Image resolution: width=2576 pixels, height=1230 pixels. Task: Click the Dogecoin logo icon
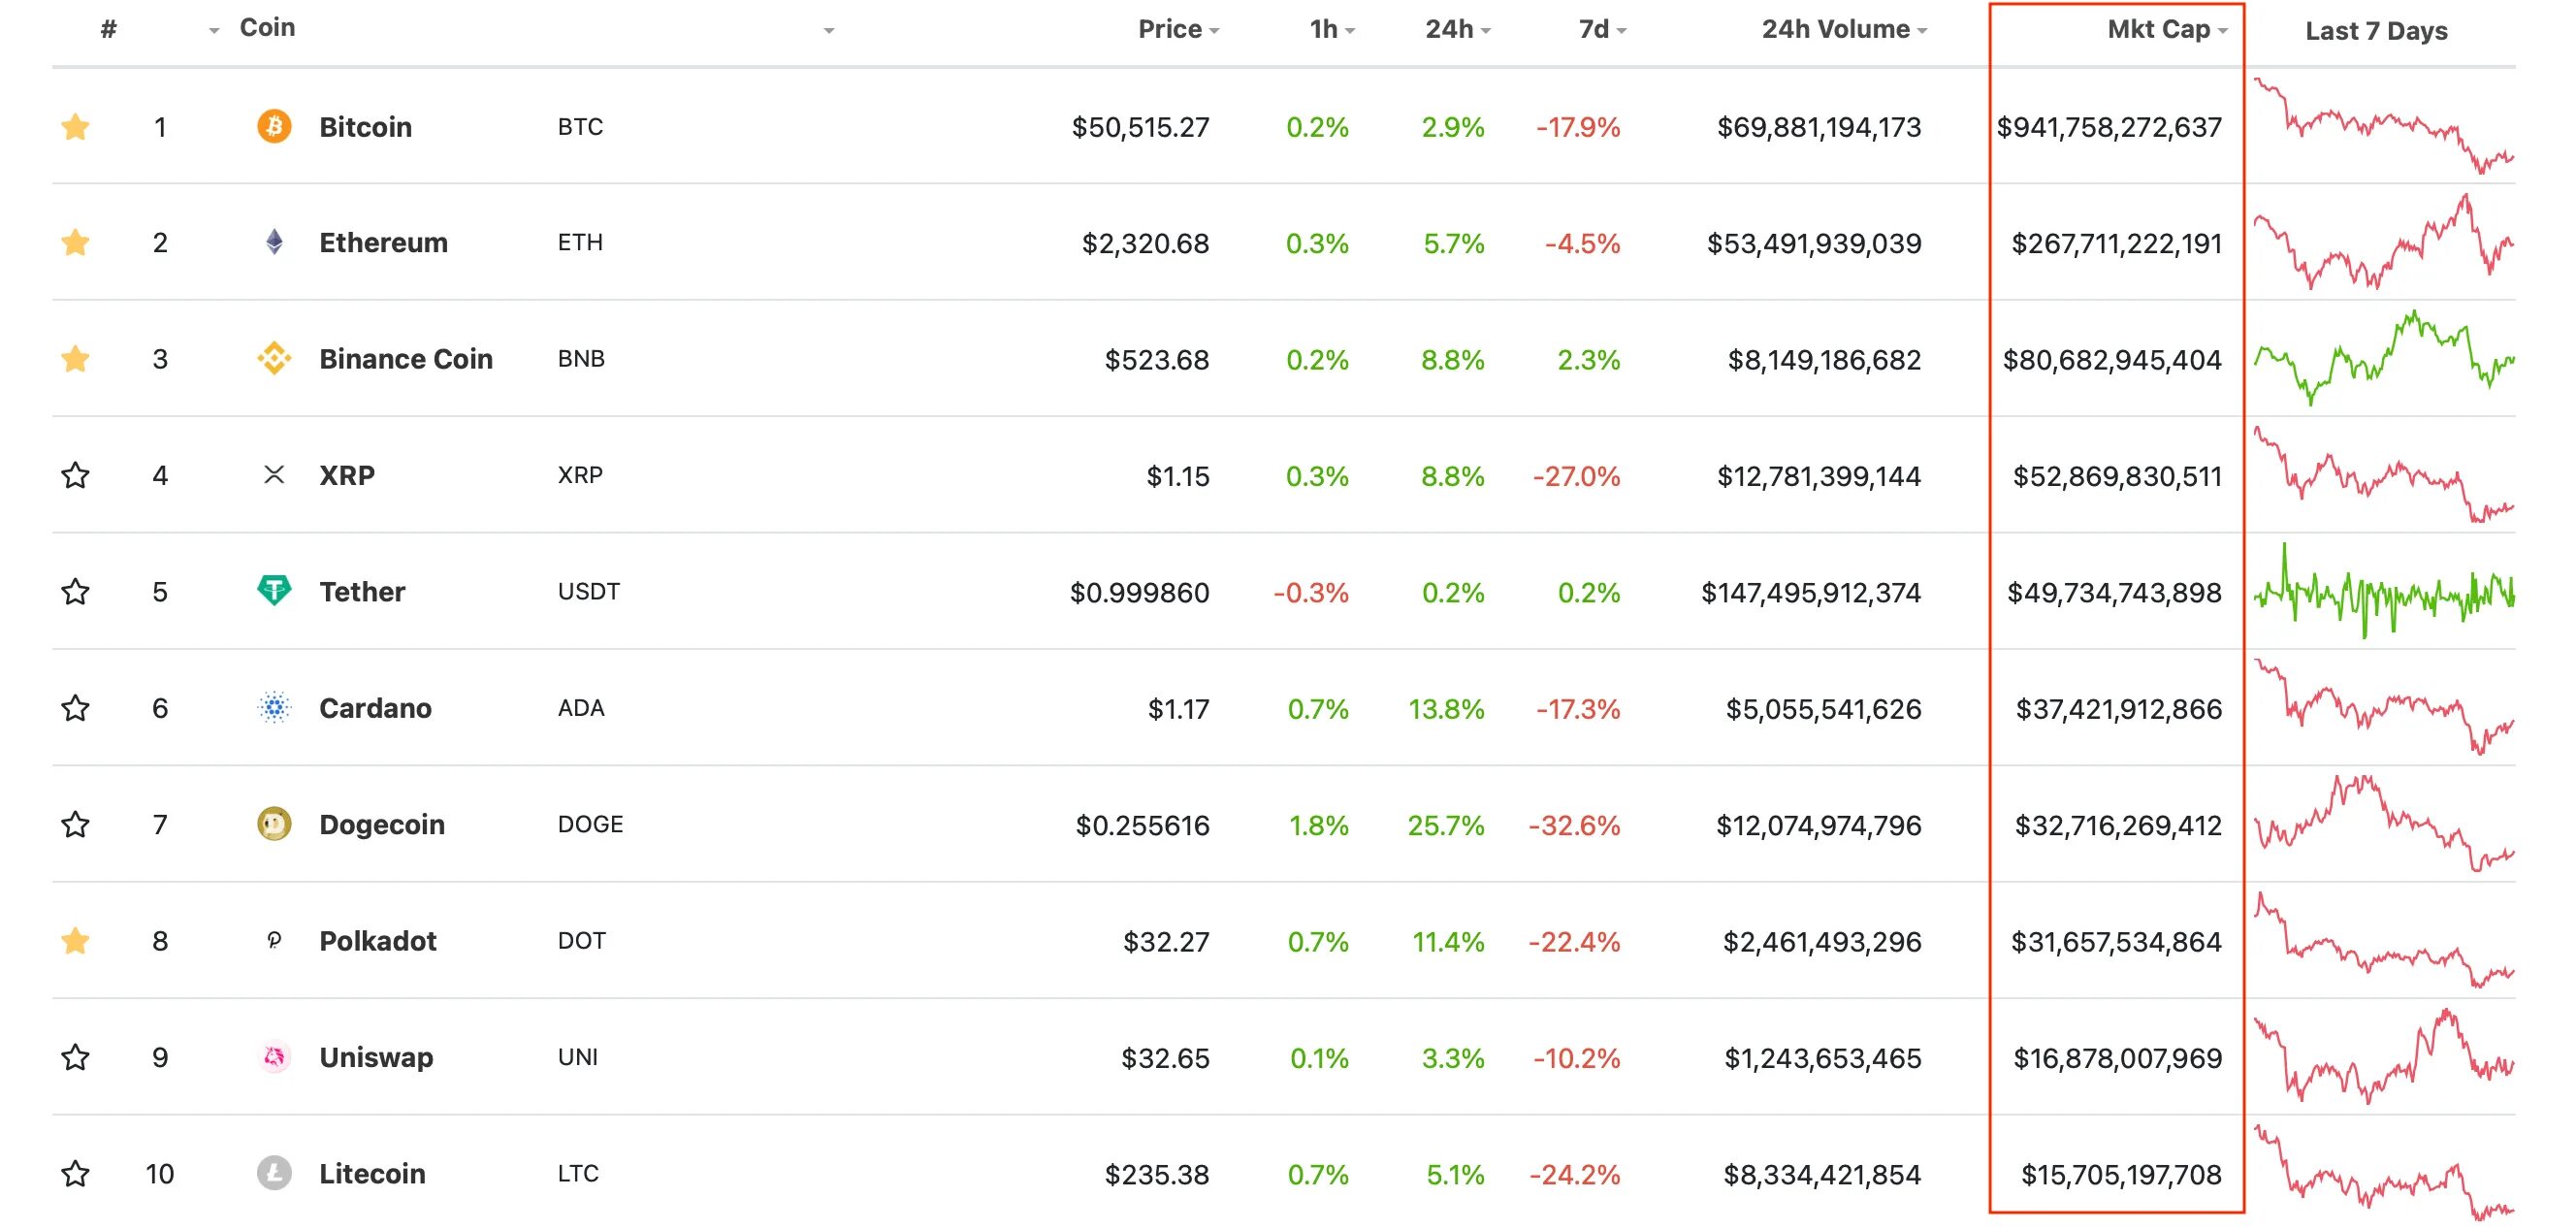(x=274, y=824)
